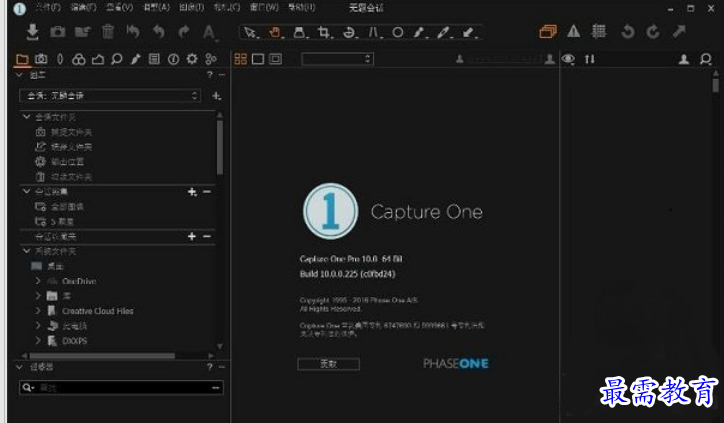Toggle Edit all selected variants icon
Image resolution: width=724 pixels, height=423 pixels.
548,31
